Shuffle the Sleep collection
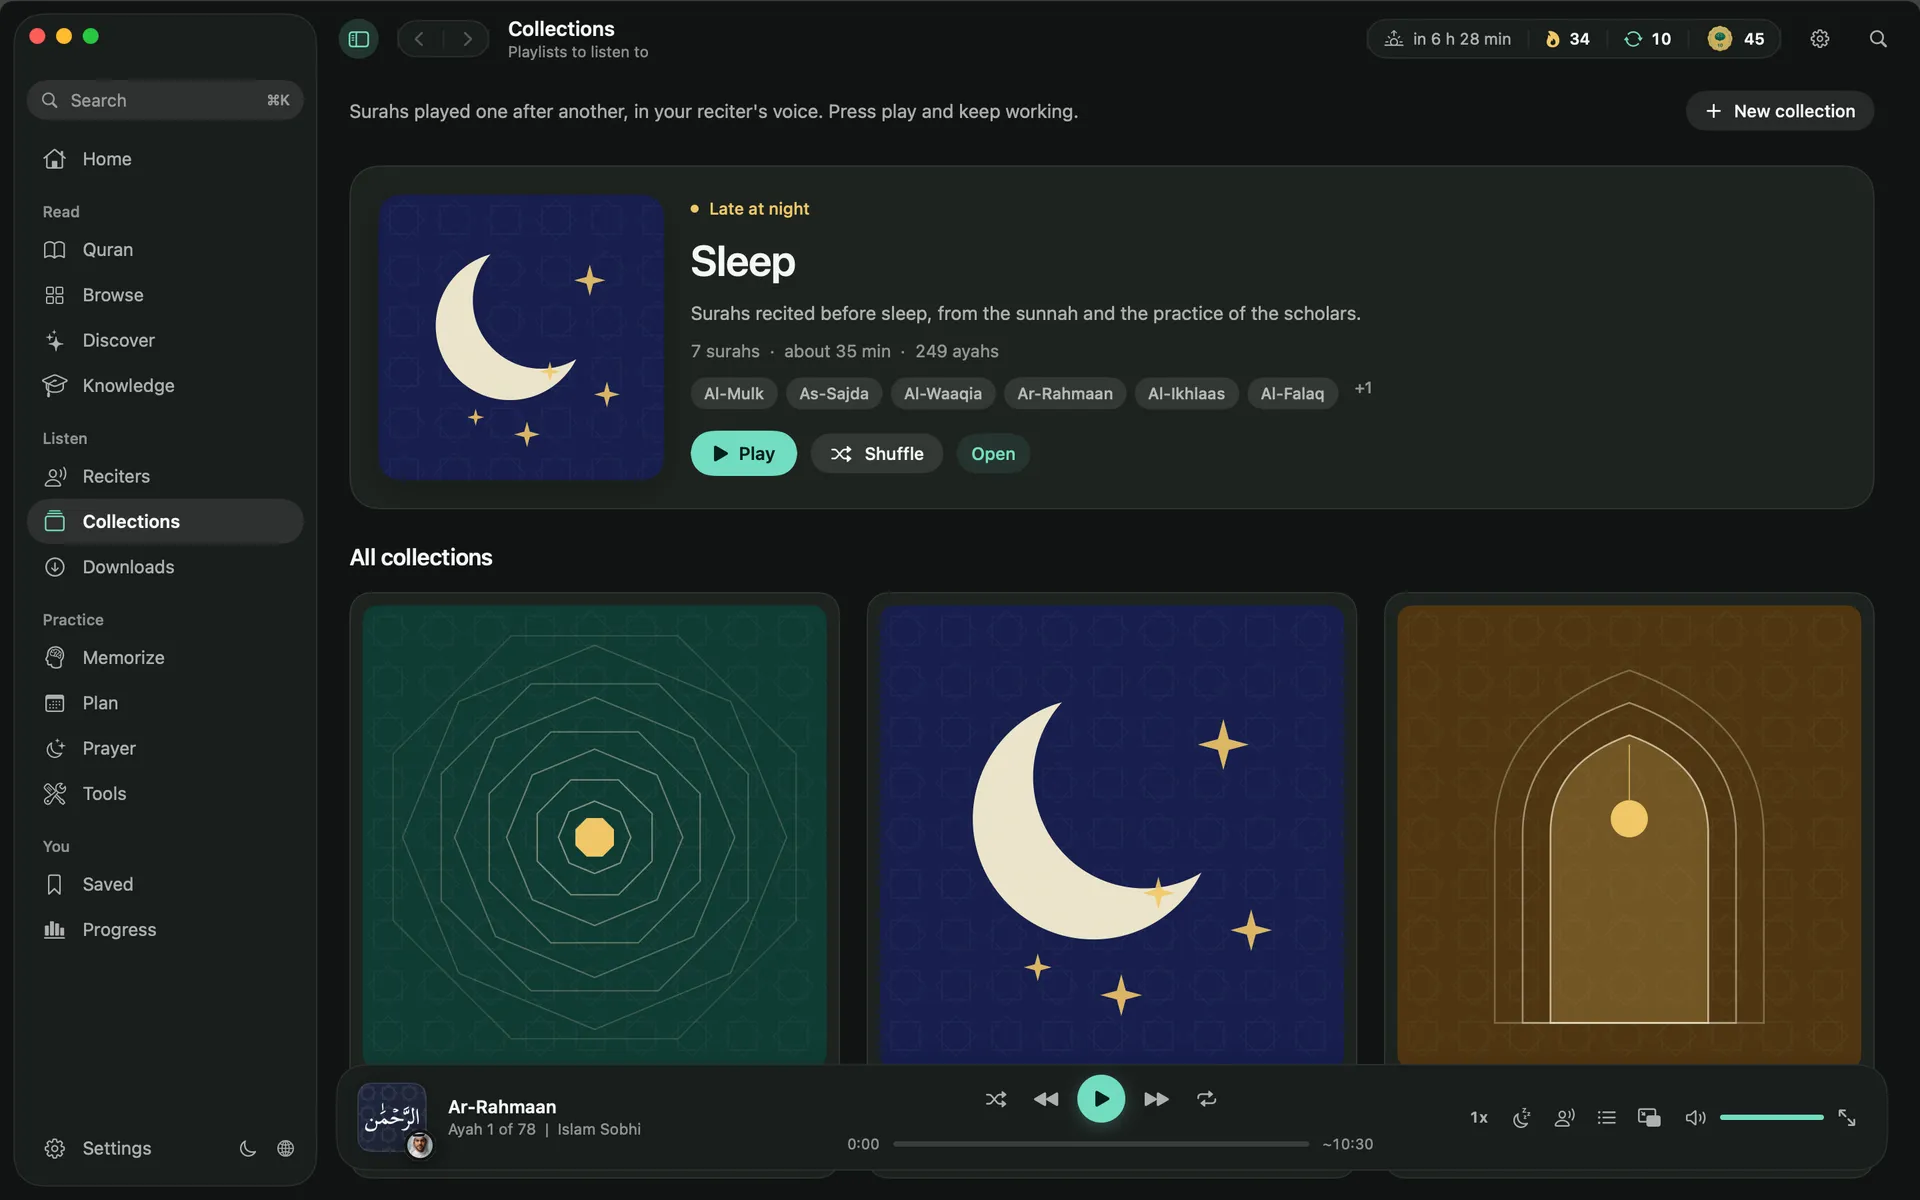The image size is (1920, 1200). (x=876, y=454)
